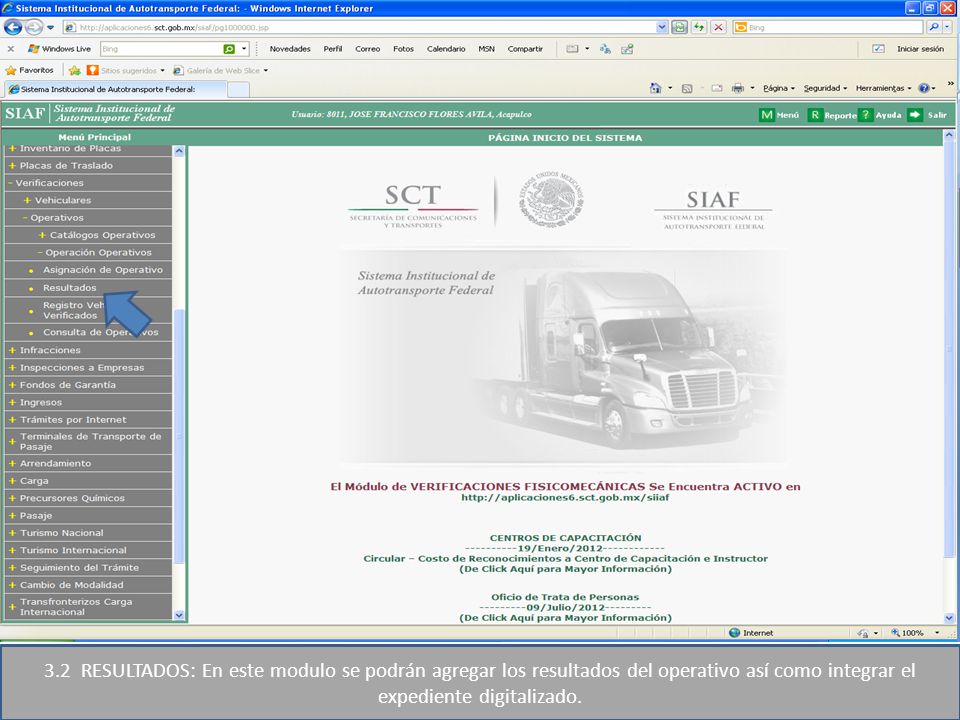Open the Seguridad menu dropdown
This screenshot has height=720, width=960.
click(825, 88)
